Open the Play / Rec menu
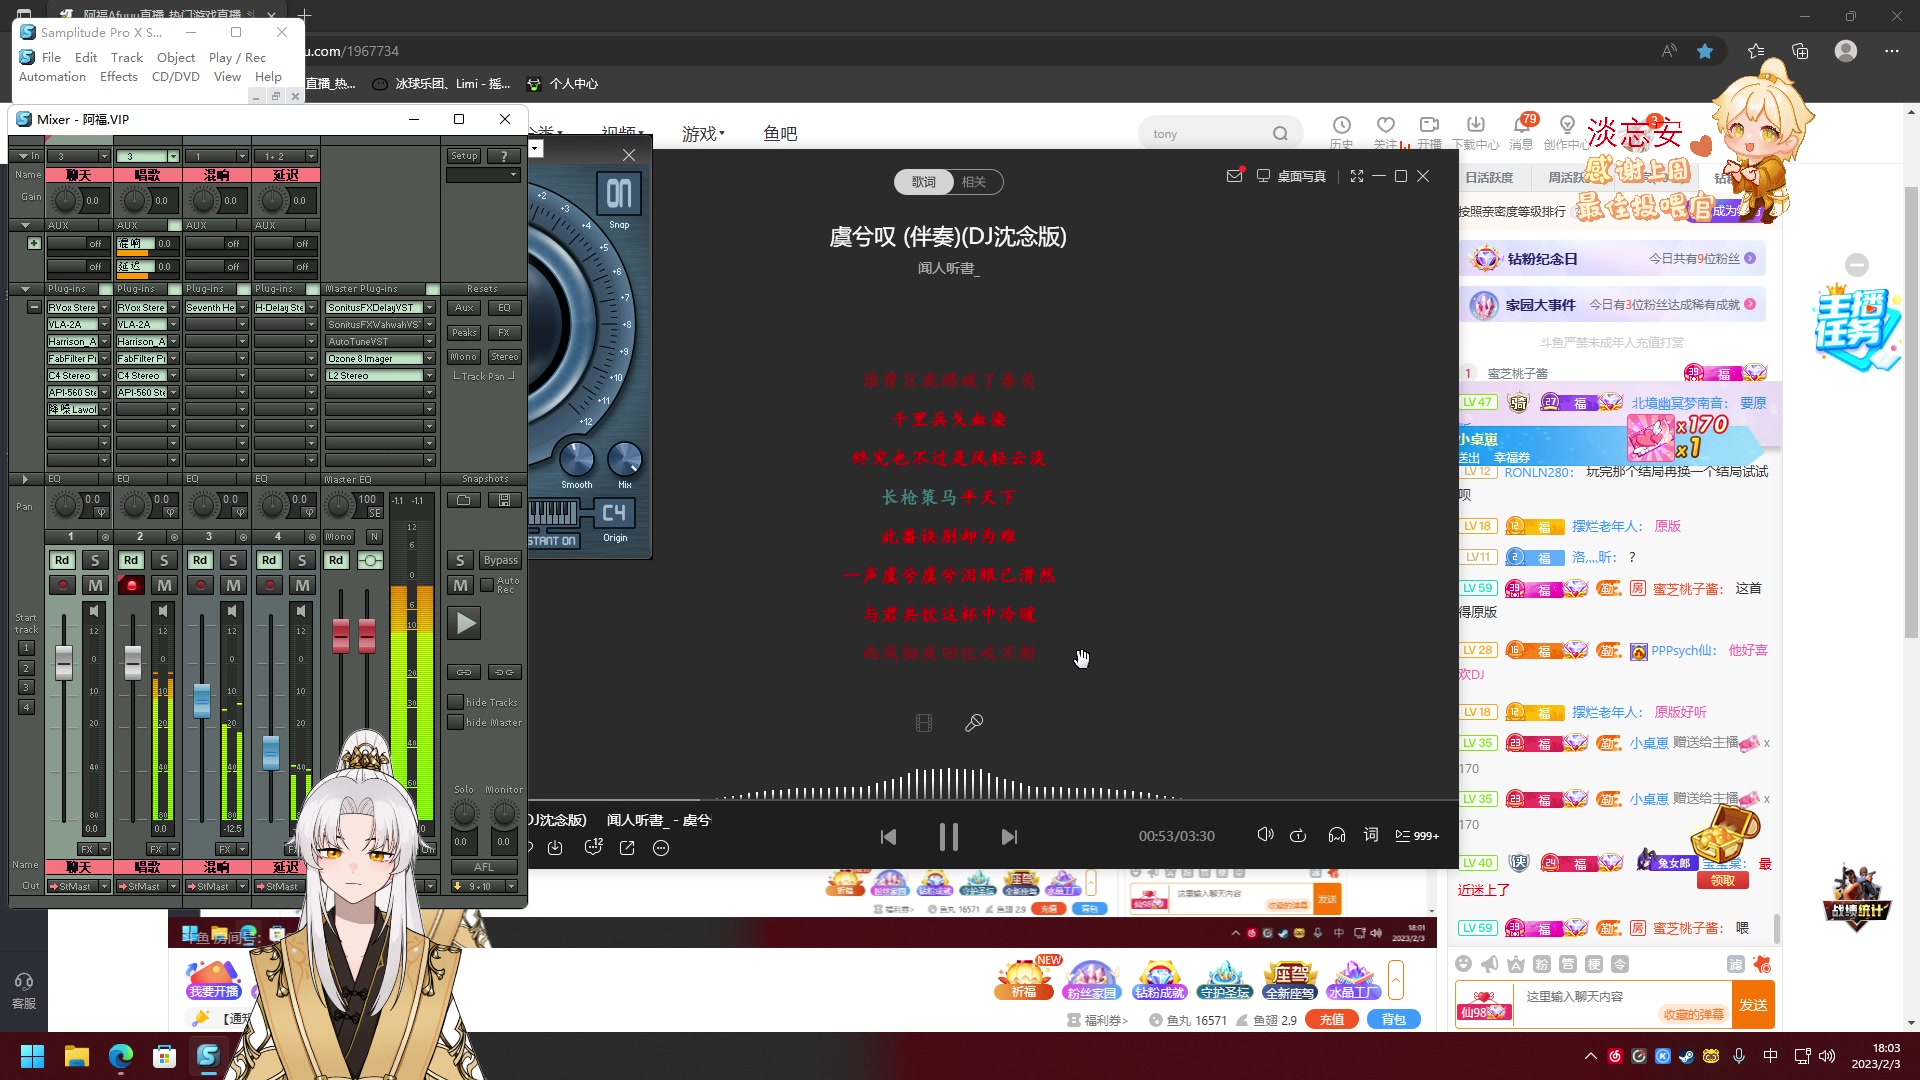The image size is (1920, 1080). [x=237, y=58]
